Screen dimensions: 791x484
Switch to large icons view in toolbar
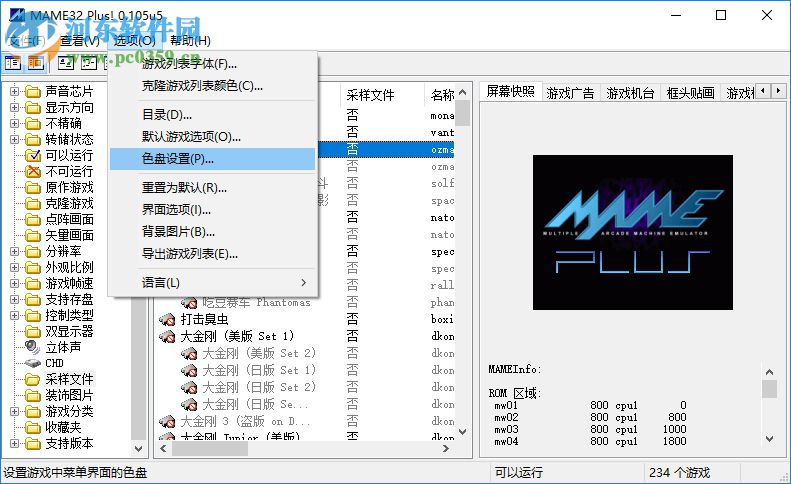[66, 63]
